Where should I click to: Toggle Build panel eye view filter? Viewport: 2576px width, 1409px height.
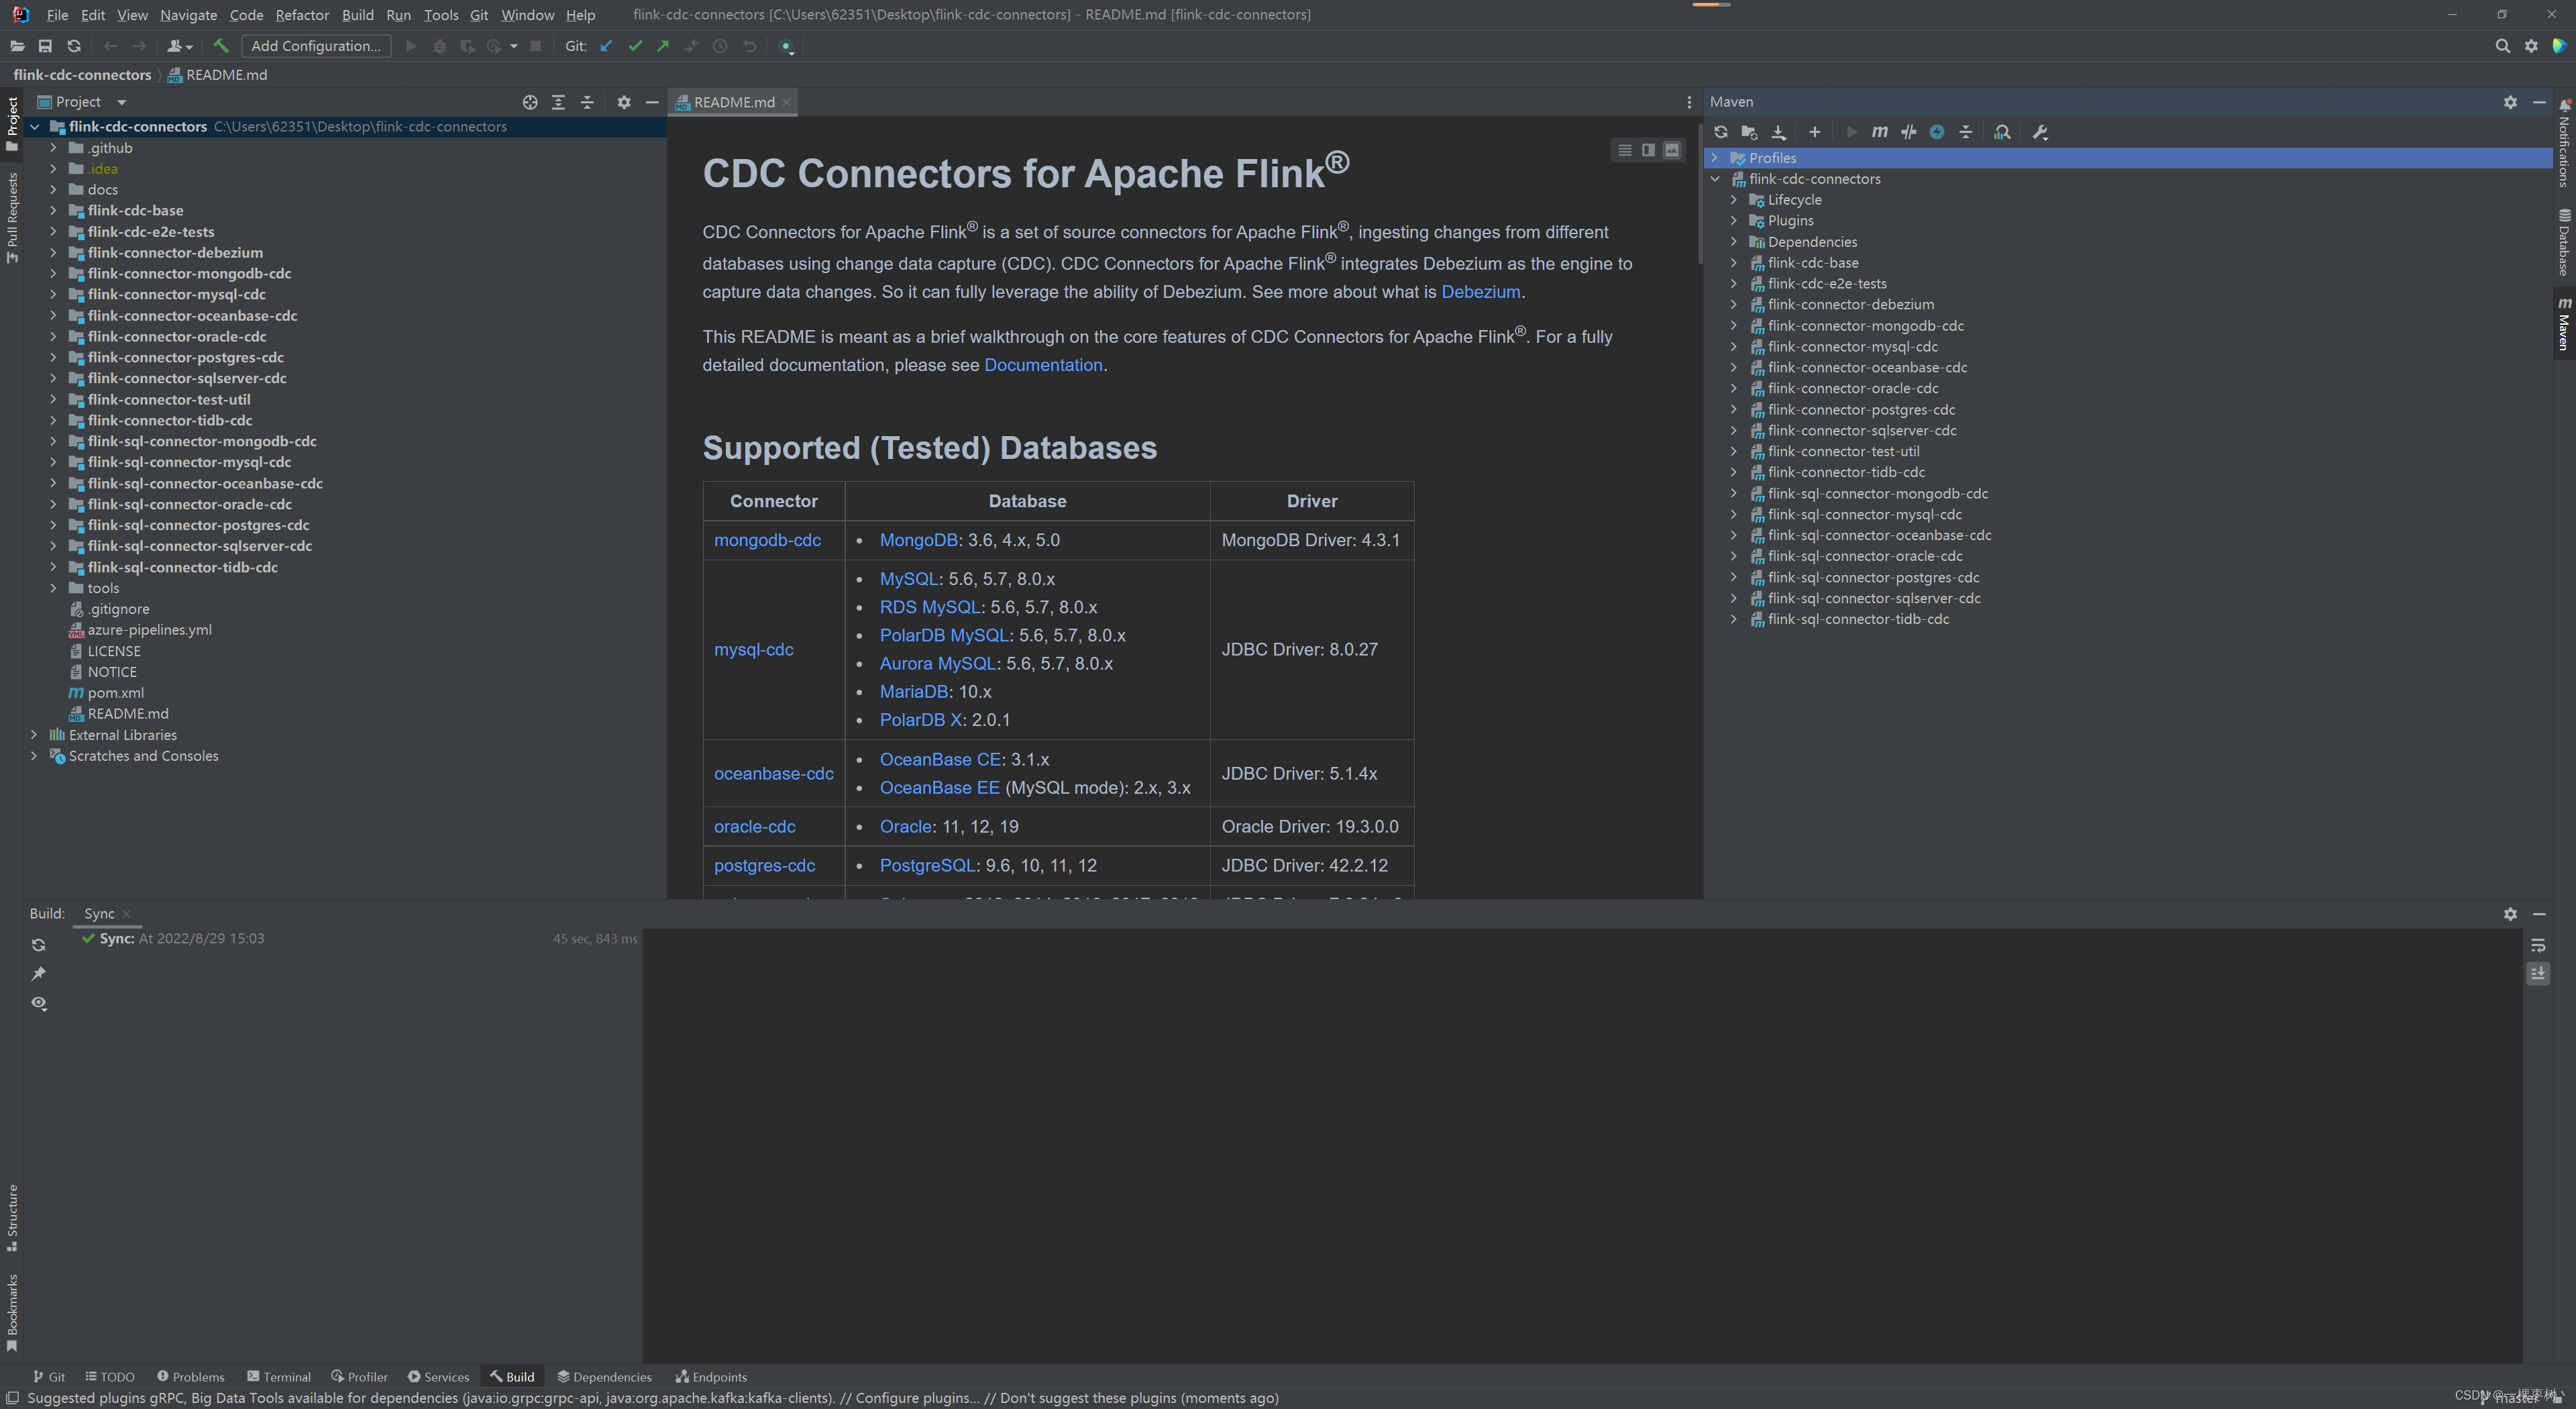[38, 1003]
